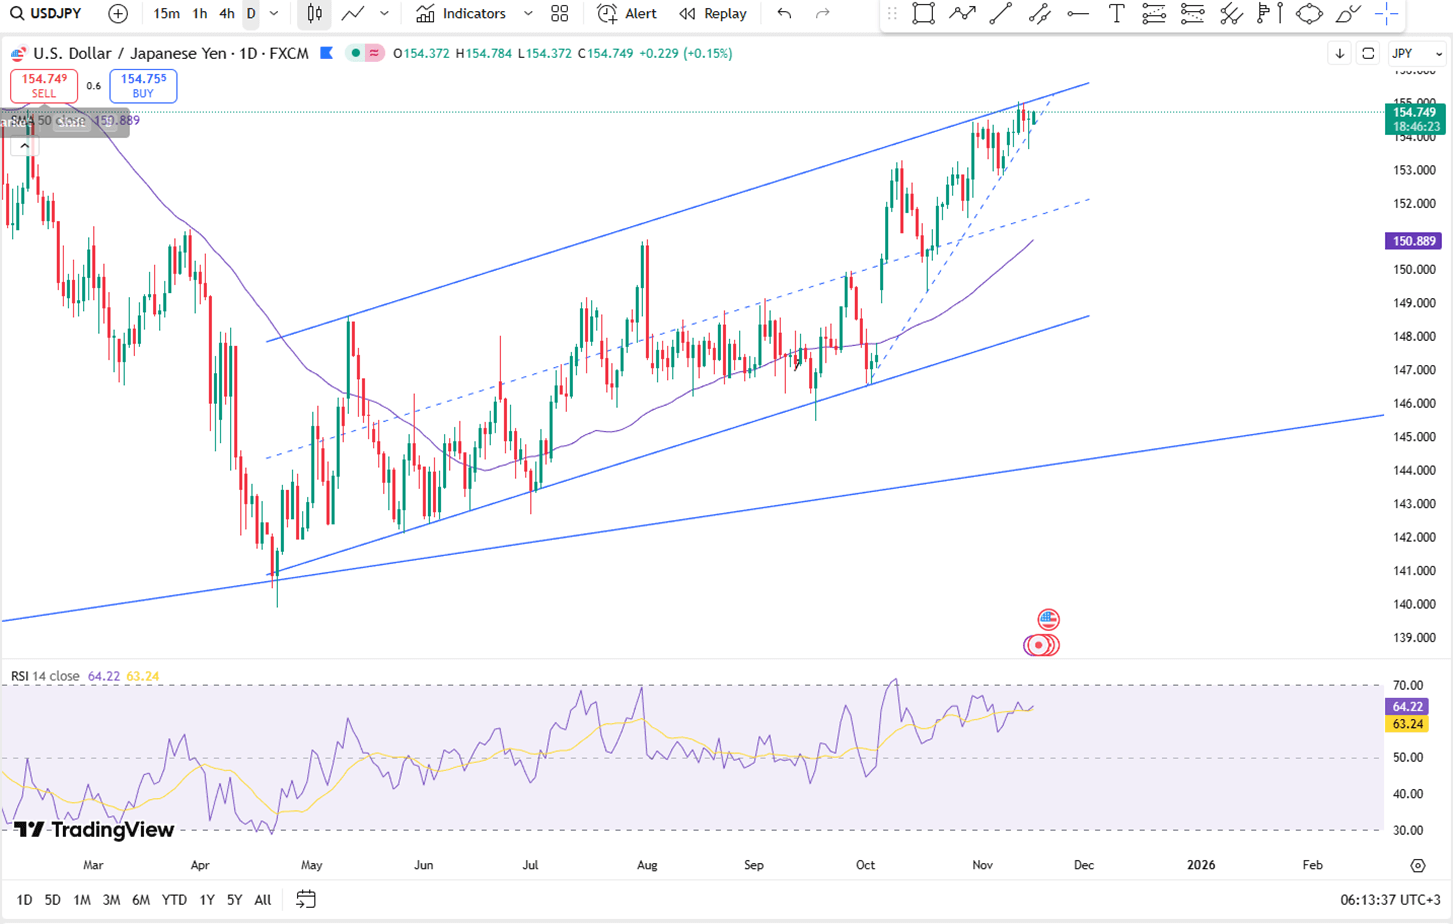Open the layout grid selector
The width and height of the screenshot is (1453, 924).
560,14
